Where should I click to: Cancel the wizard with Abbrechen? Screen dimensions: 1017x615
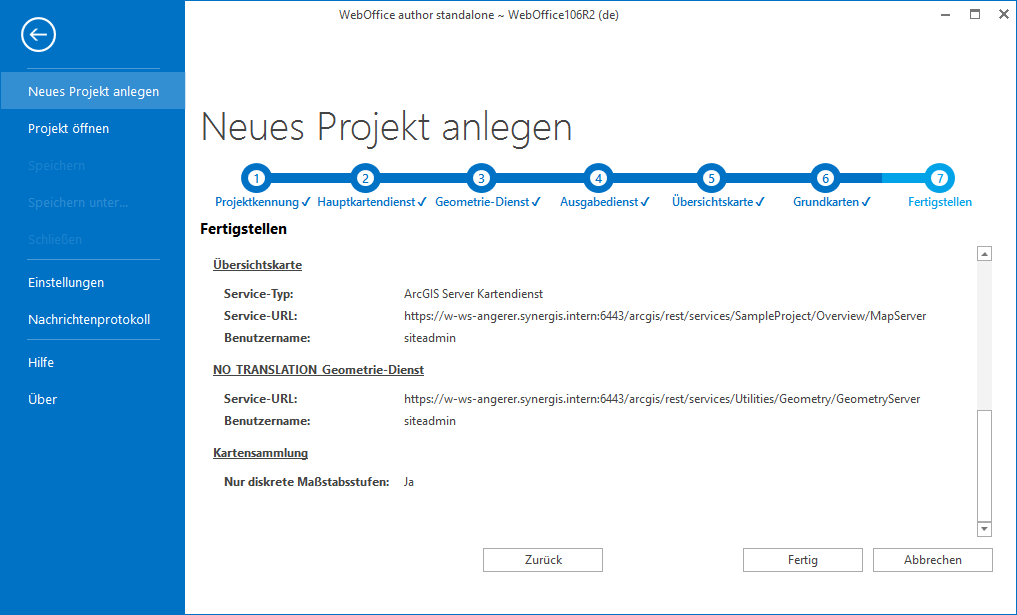tap(932, 560)
